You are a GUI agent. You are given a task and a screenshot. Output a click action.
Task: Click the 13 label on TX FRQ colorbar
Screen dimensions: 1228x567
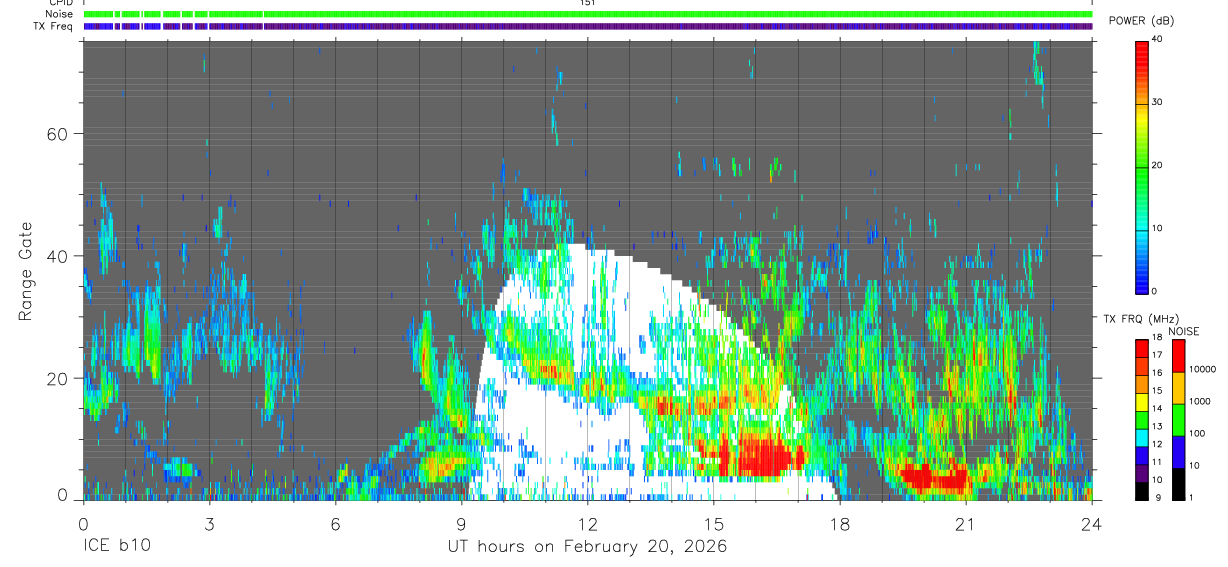(x=1158, y=426)
